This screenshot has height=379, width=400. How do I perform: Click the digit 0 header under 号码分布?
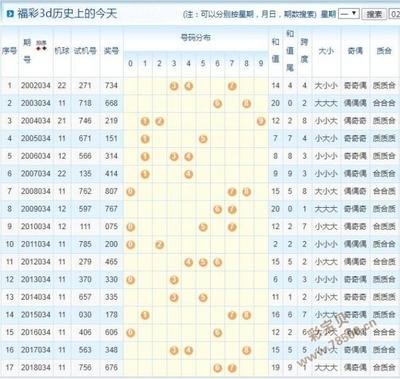(130, 64)
